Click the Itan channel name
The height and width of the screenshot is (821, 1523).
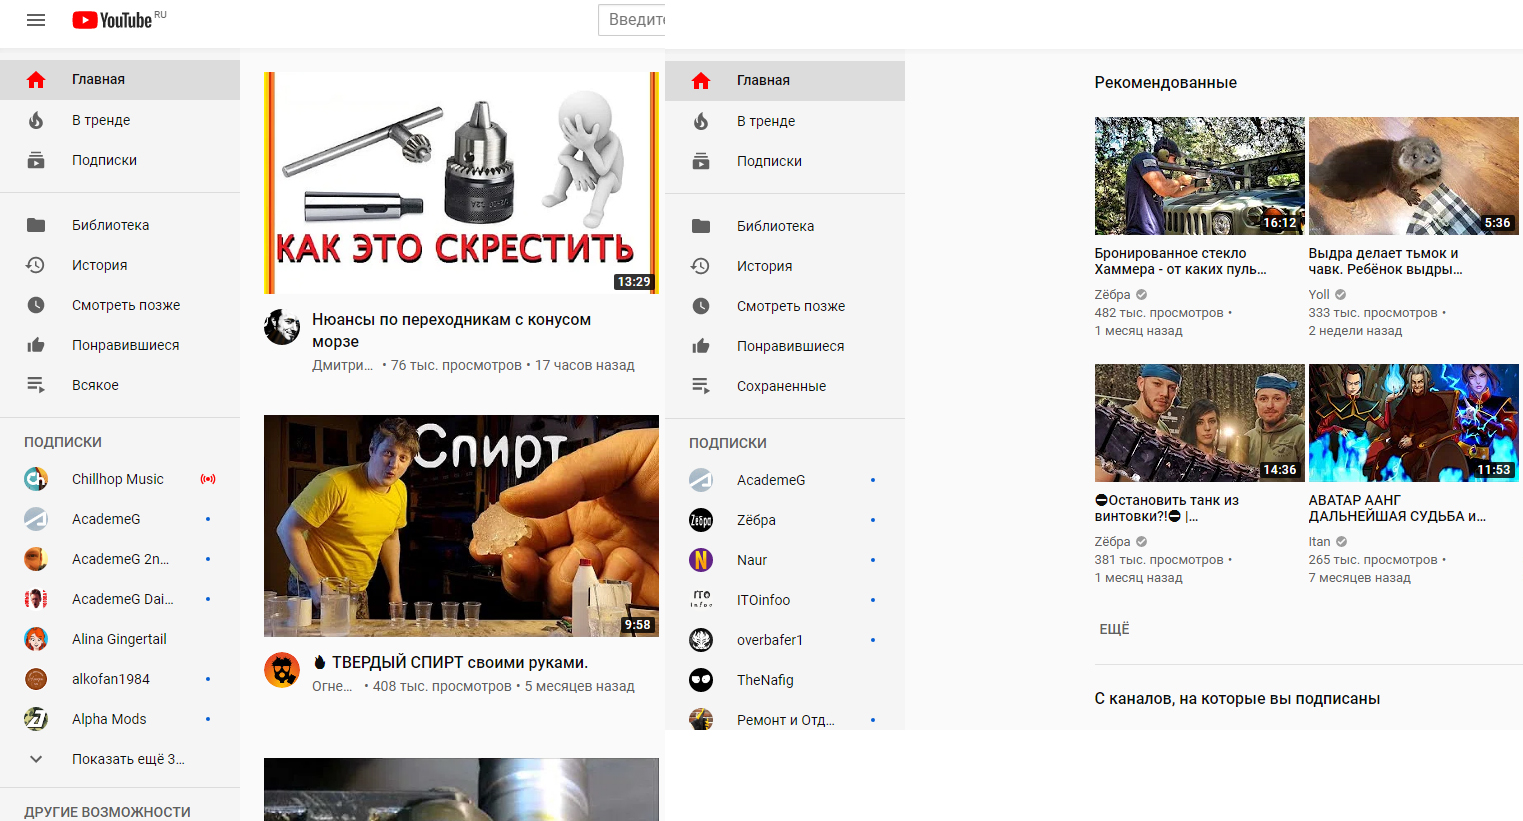[x=1320, y=542]
